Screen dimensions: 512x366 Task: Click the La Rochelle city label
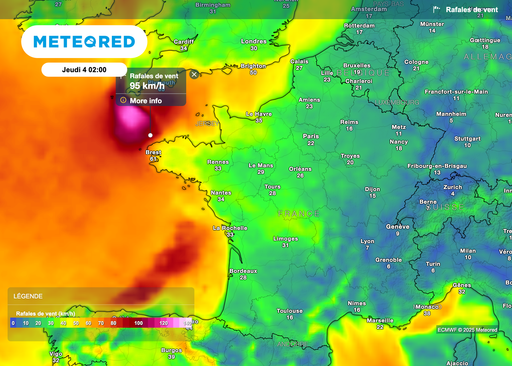click(230, 228)
